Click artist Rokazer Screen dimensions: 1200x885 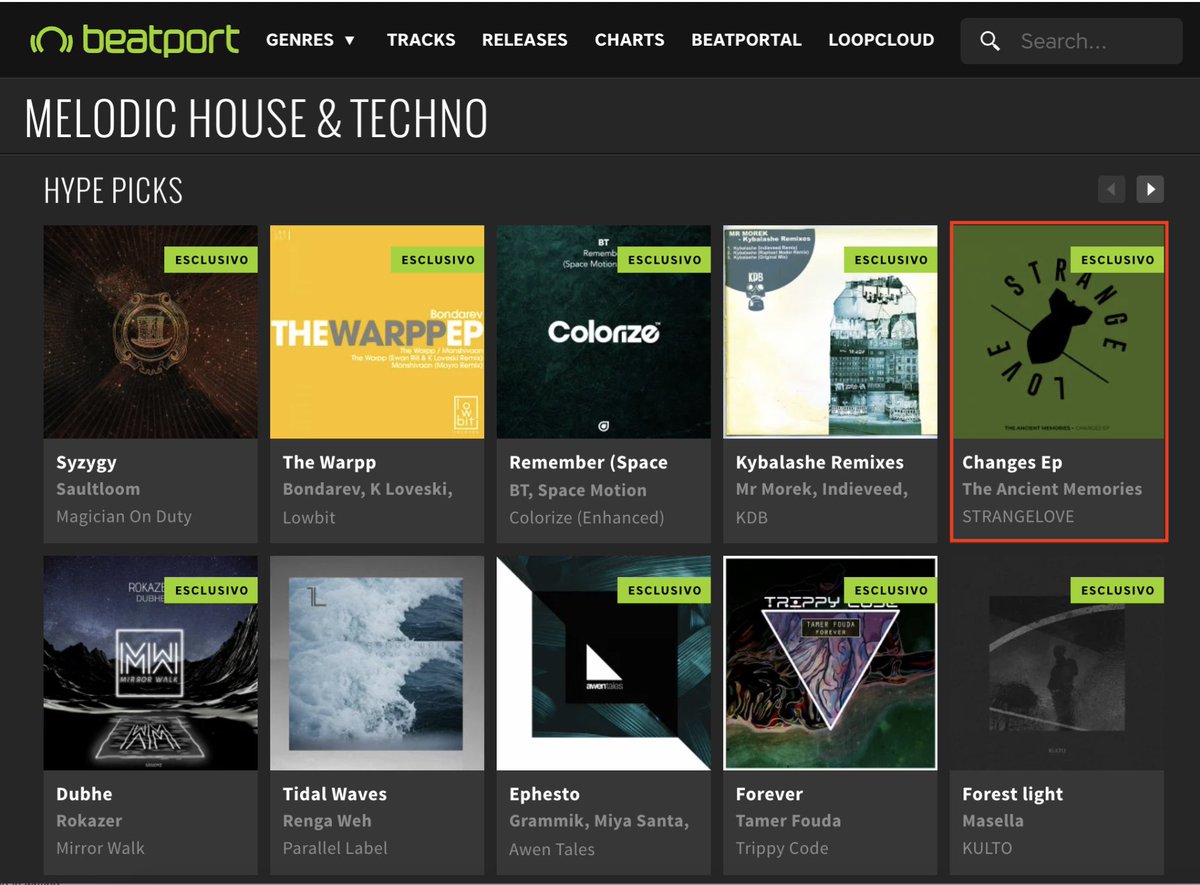point(89,820)
